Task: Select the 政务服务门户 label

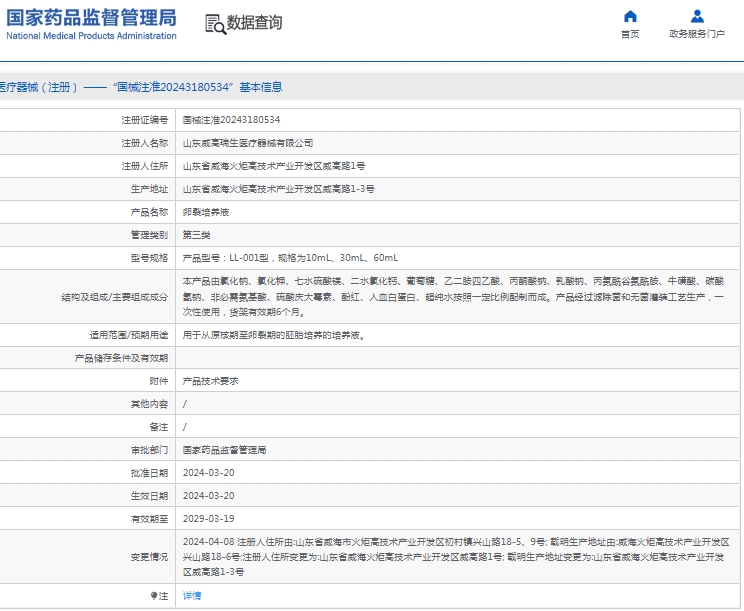Action: (x=697, y=34)
